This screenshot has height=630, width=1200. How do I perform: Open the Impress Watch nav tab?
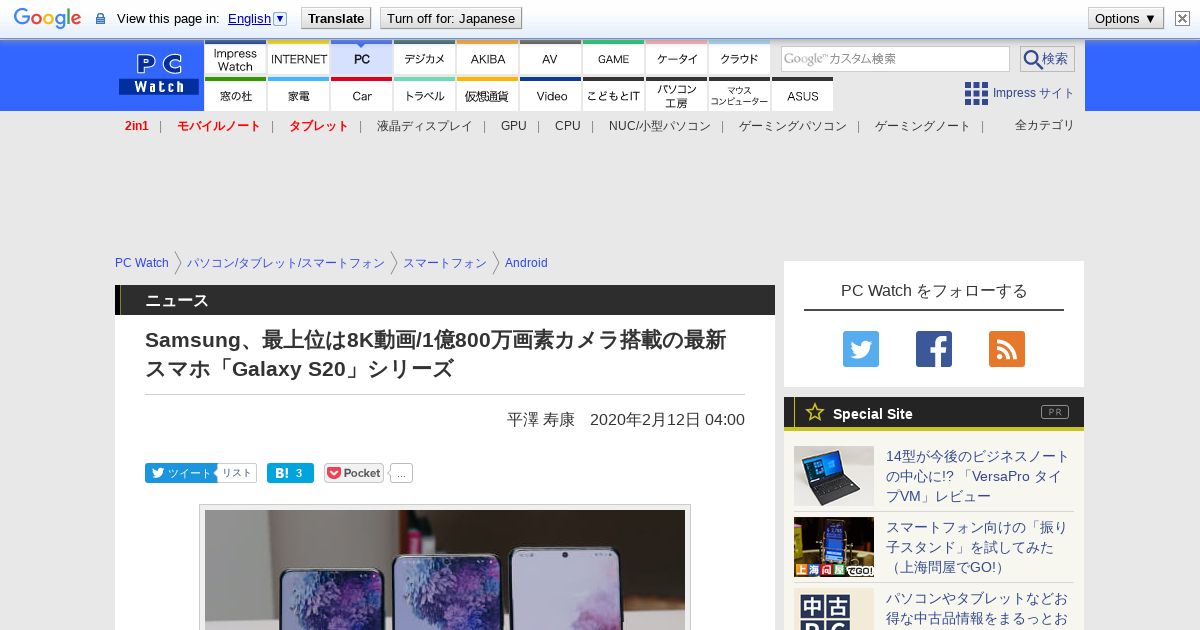(x=235, y=59)
